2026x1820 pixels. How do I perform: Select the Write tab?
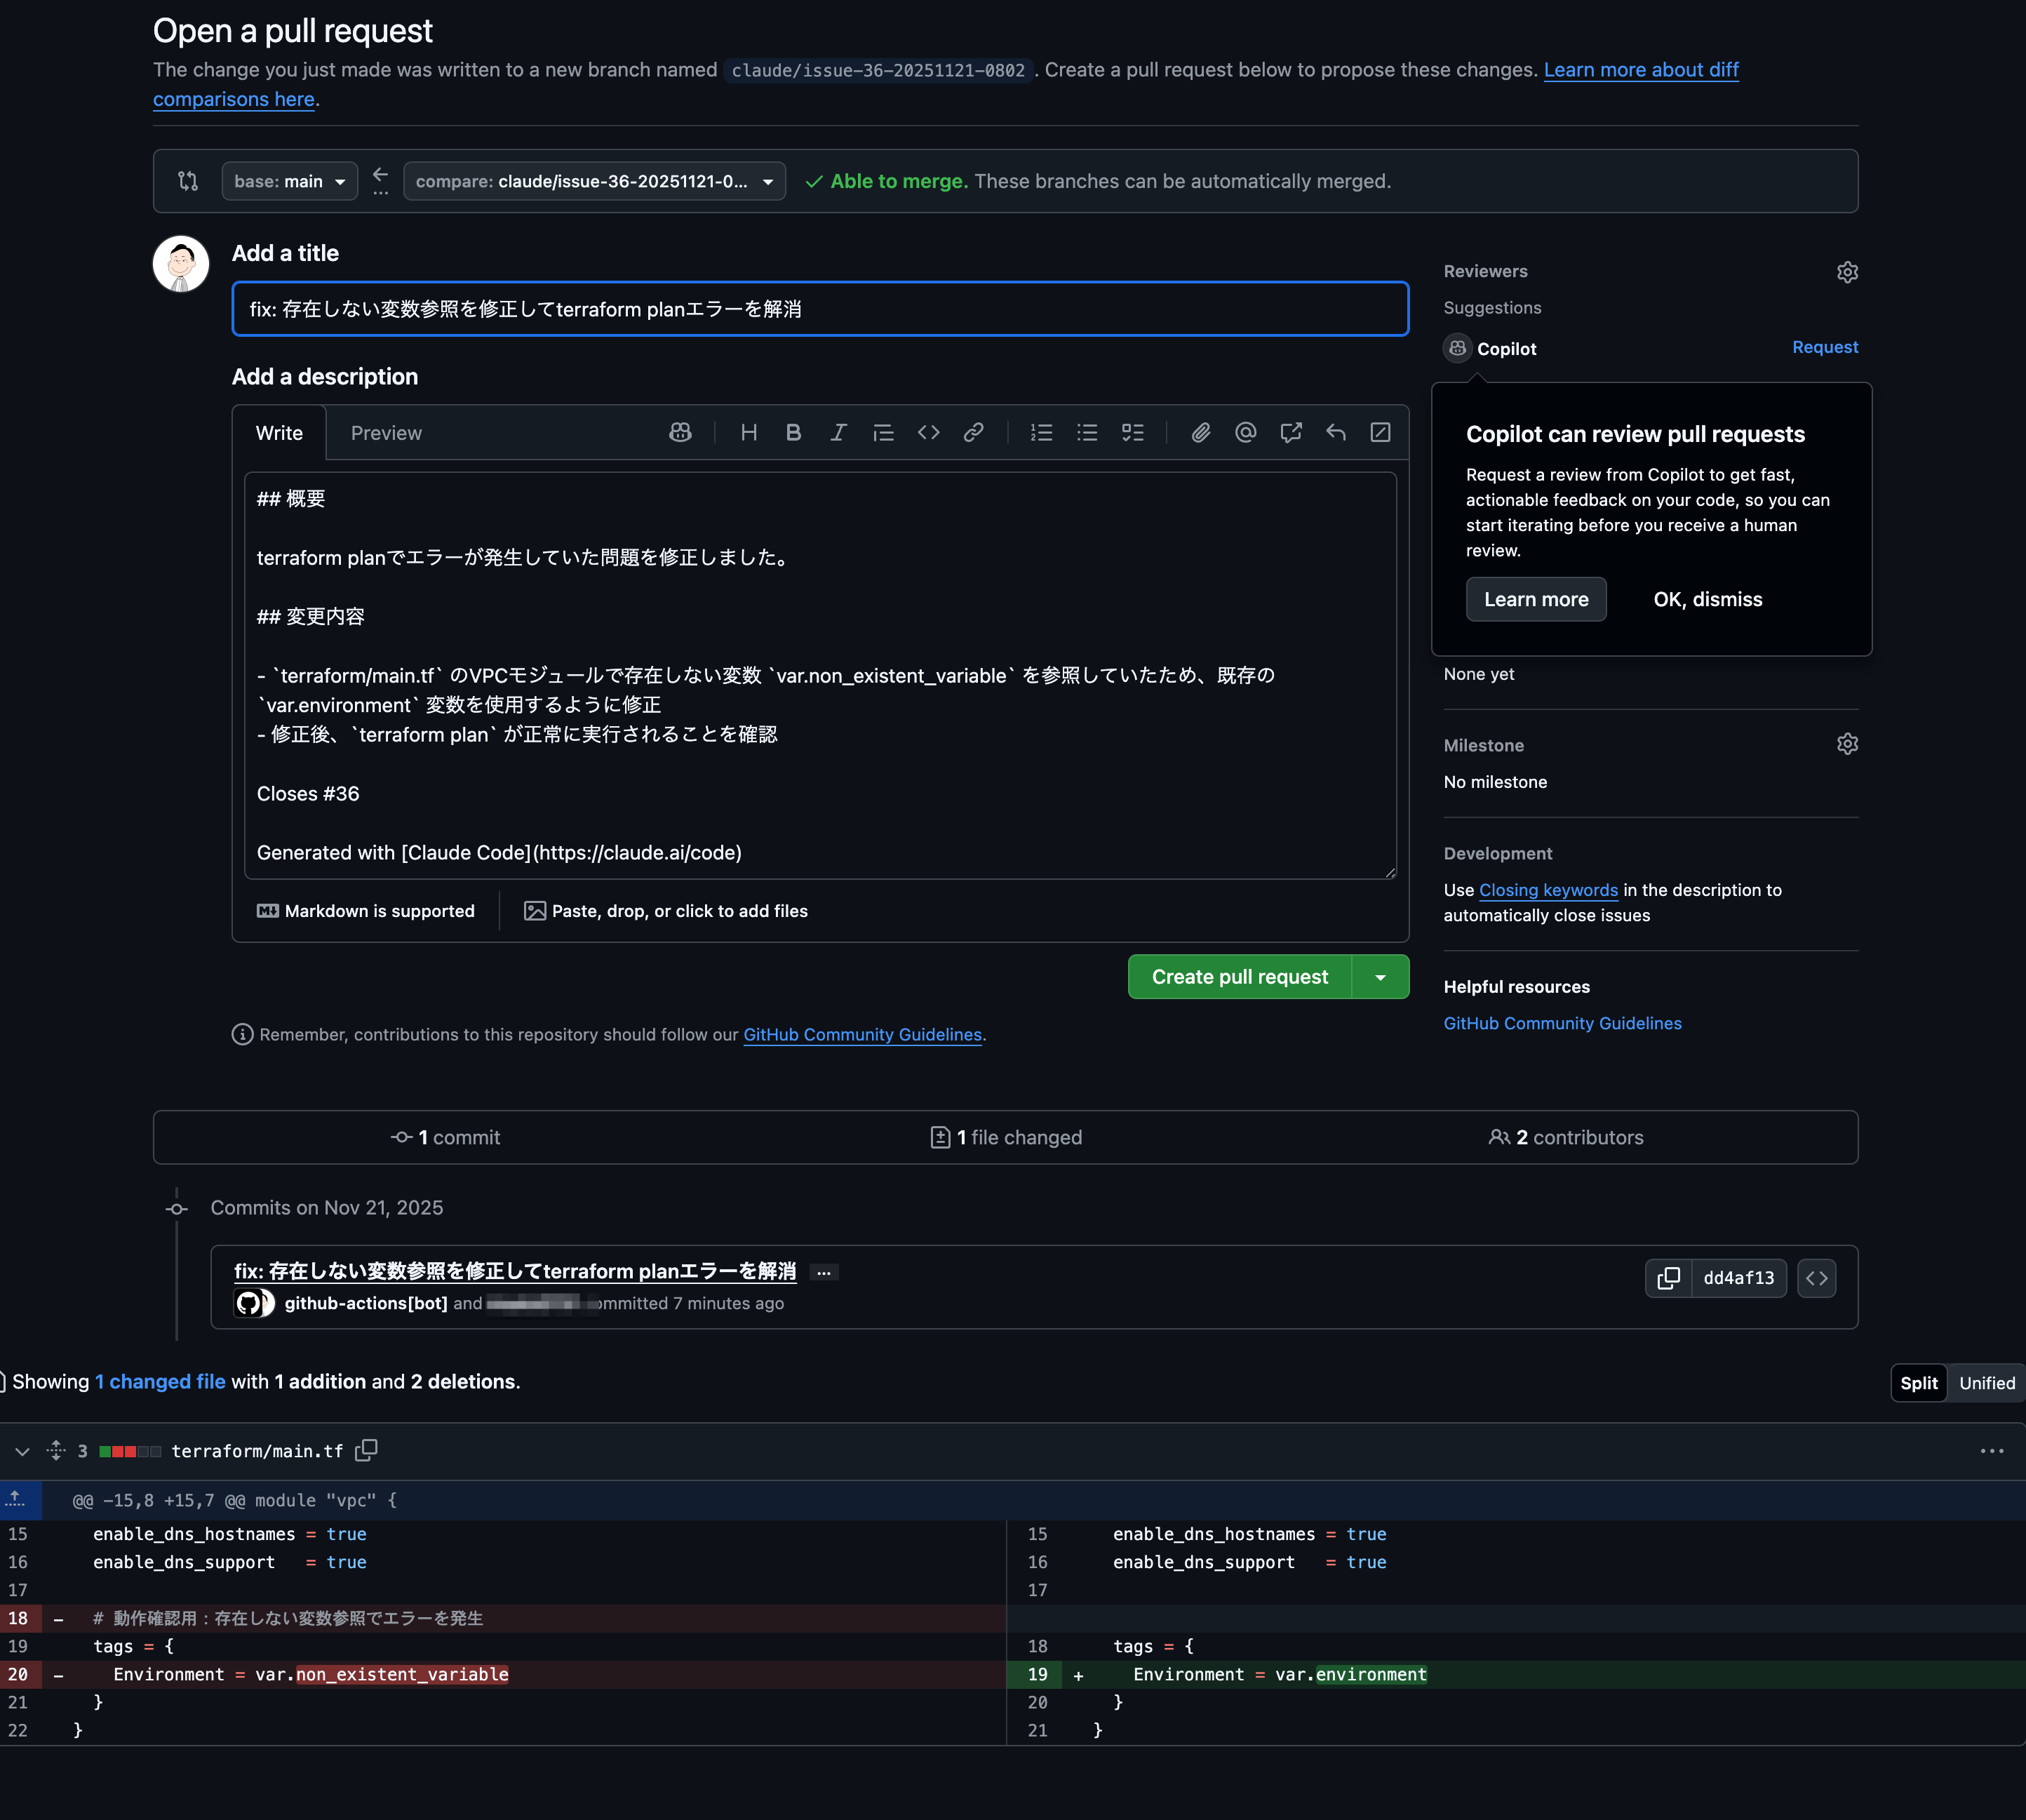279,433
